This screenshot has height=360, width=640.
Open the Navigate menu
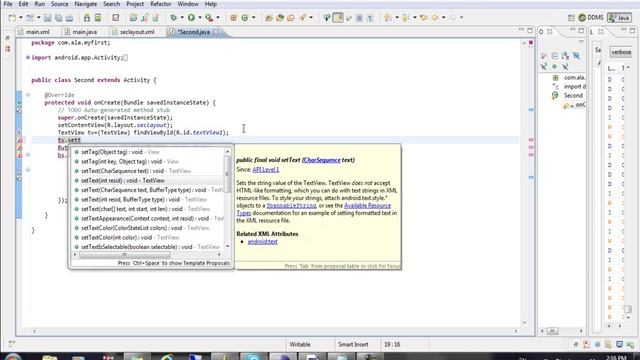coord(86,4)
